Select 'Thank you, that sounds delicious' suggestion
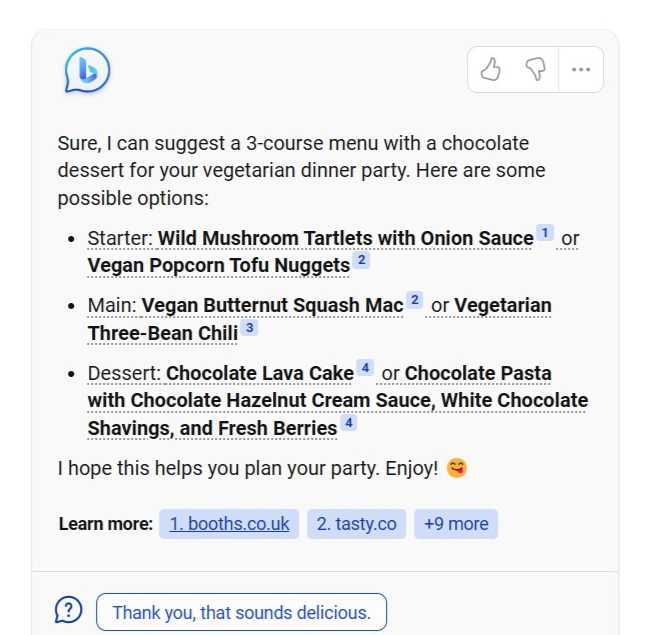This screenshot has width=645, height=635. click(241, 612)
